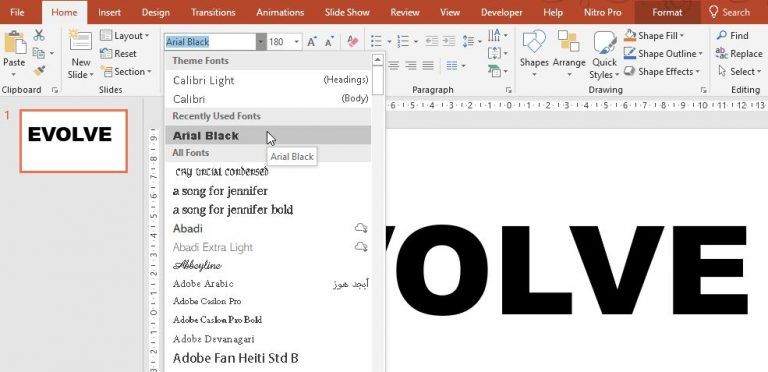Choose Arial Black in Recently Used Fonts

(x=267, y=136)
